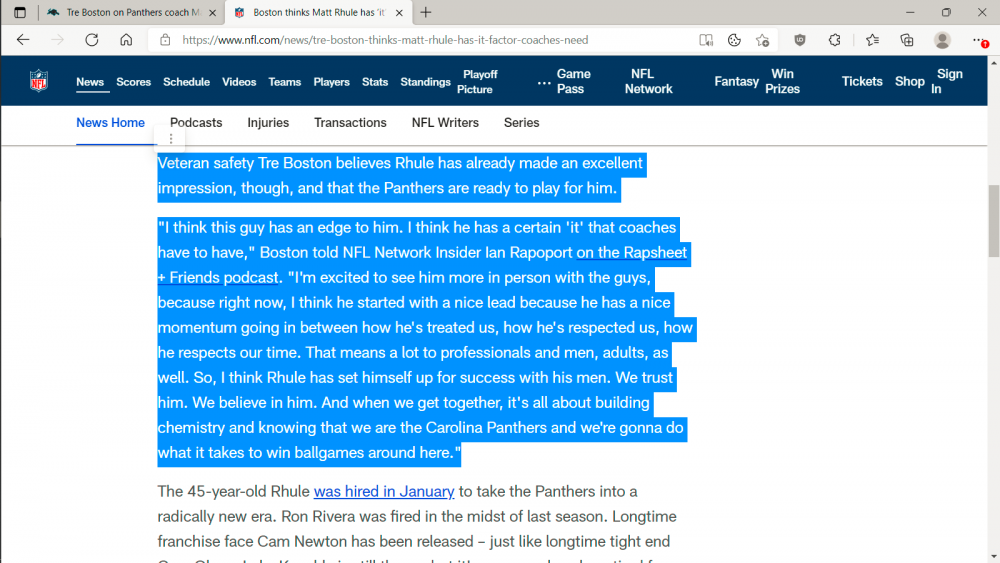Open Teams in the NFL navigation
1000x563 pixels.
284,82
